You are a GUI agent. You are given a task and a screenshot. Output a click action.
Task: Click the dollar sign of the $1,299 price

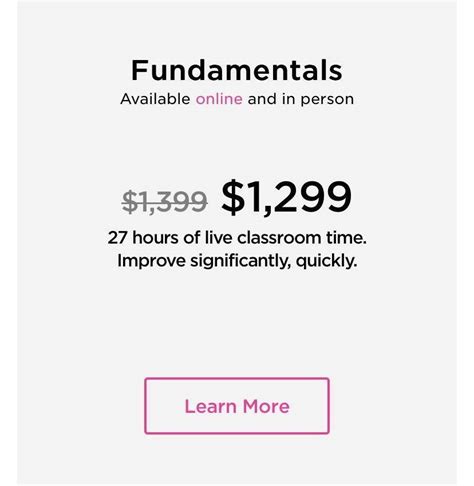tap(233, 197)
